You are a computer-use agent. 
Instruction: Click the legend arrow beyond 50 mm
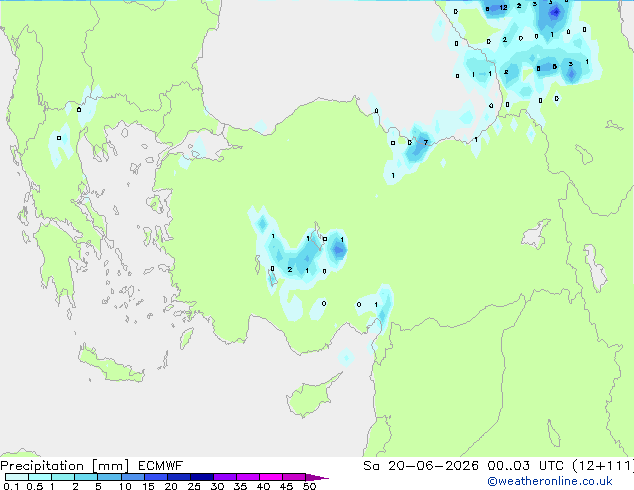coord(317,477)
